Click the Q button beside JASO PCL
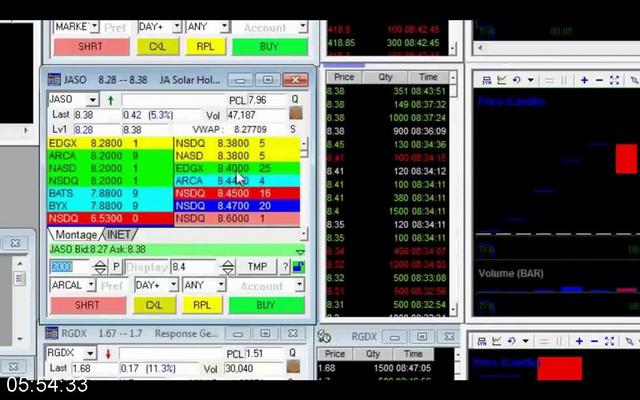 click(295, 100)
